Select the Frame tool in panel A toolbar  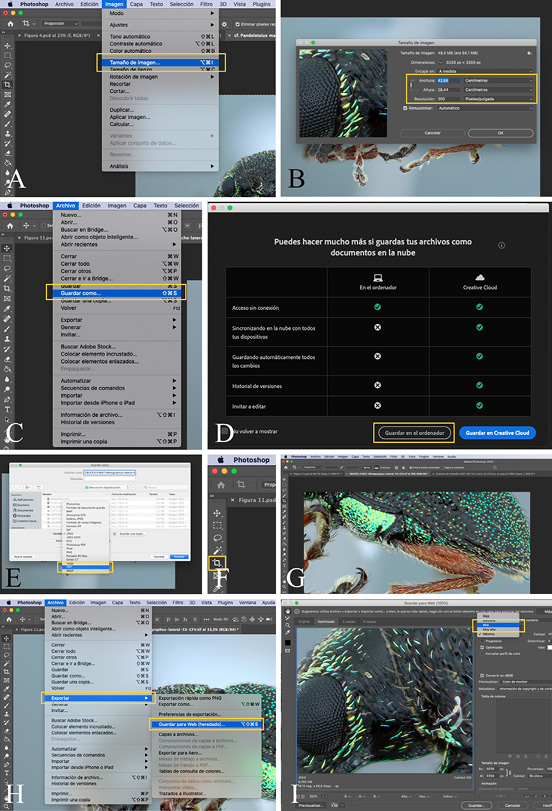coord(8,95)
